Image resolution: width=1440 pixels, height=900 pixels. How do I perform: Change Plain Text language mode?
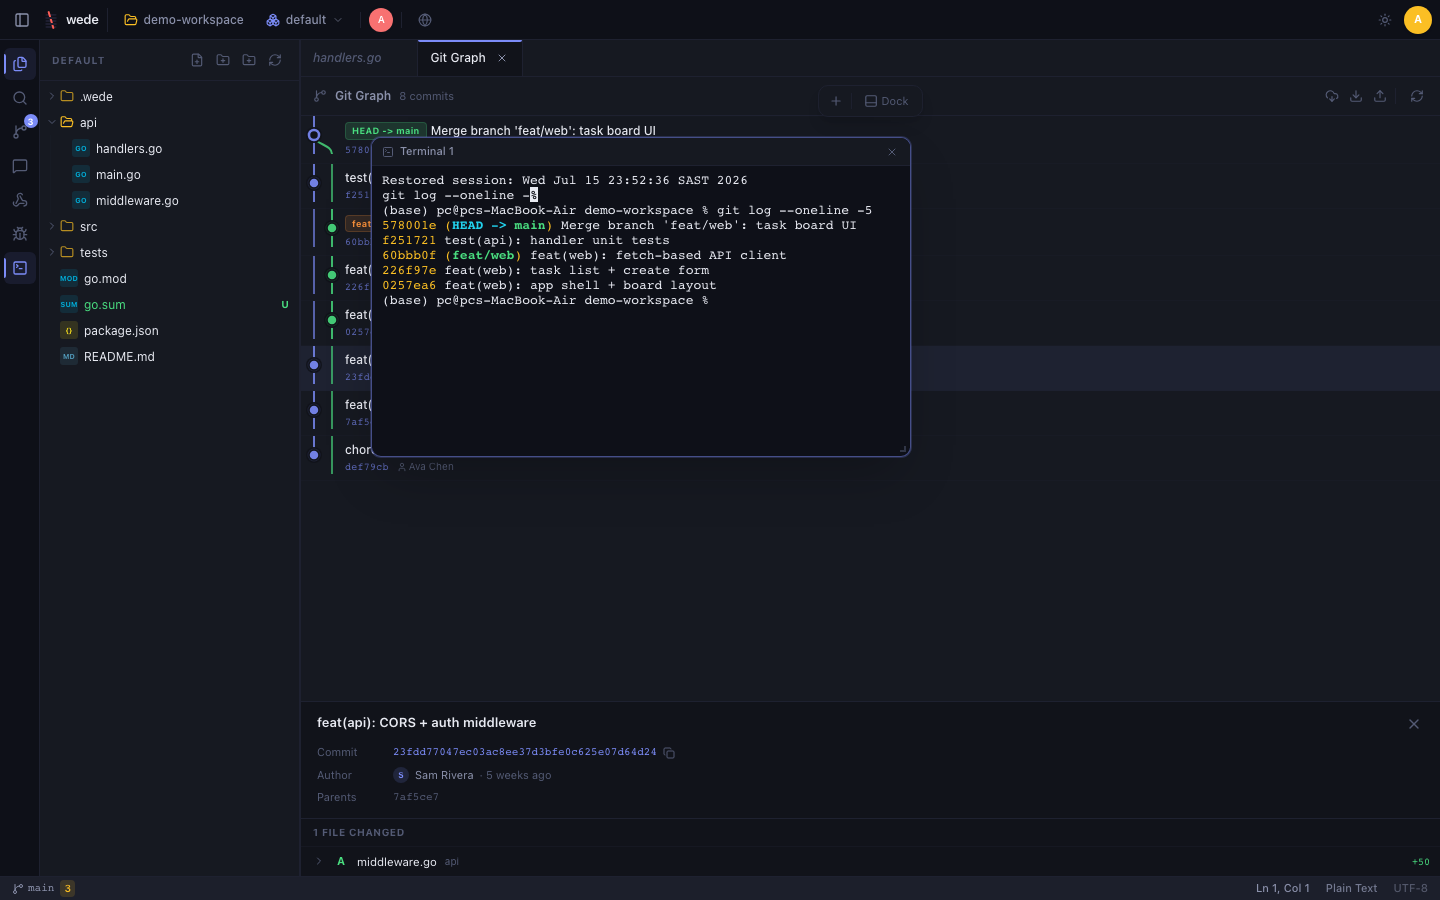pos(1351,888)
